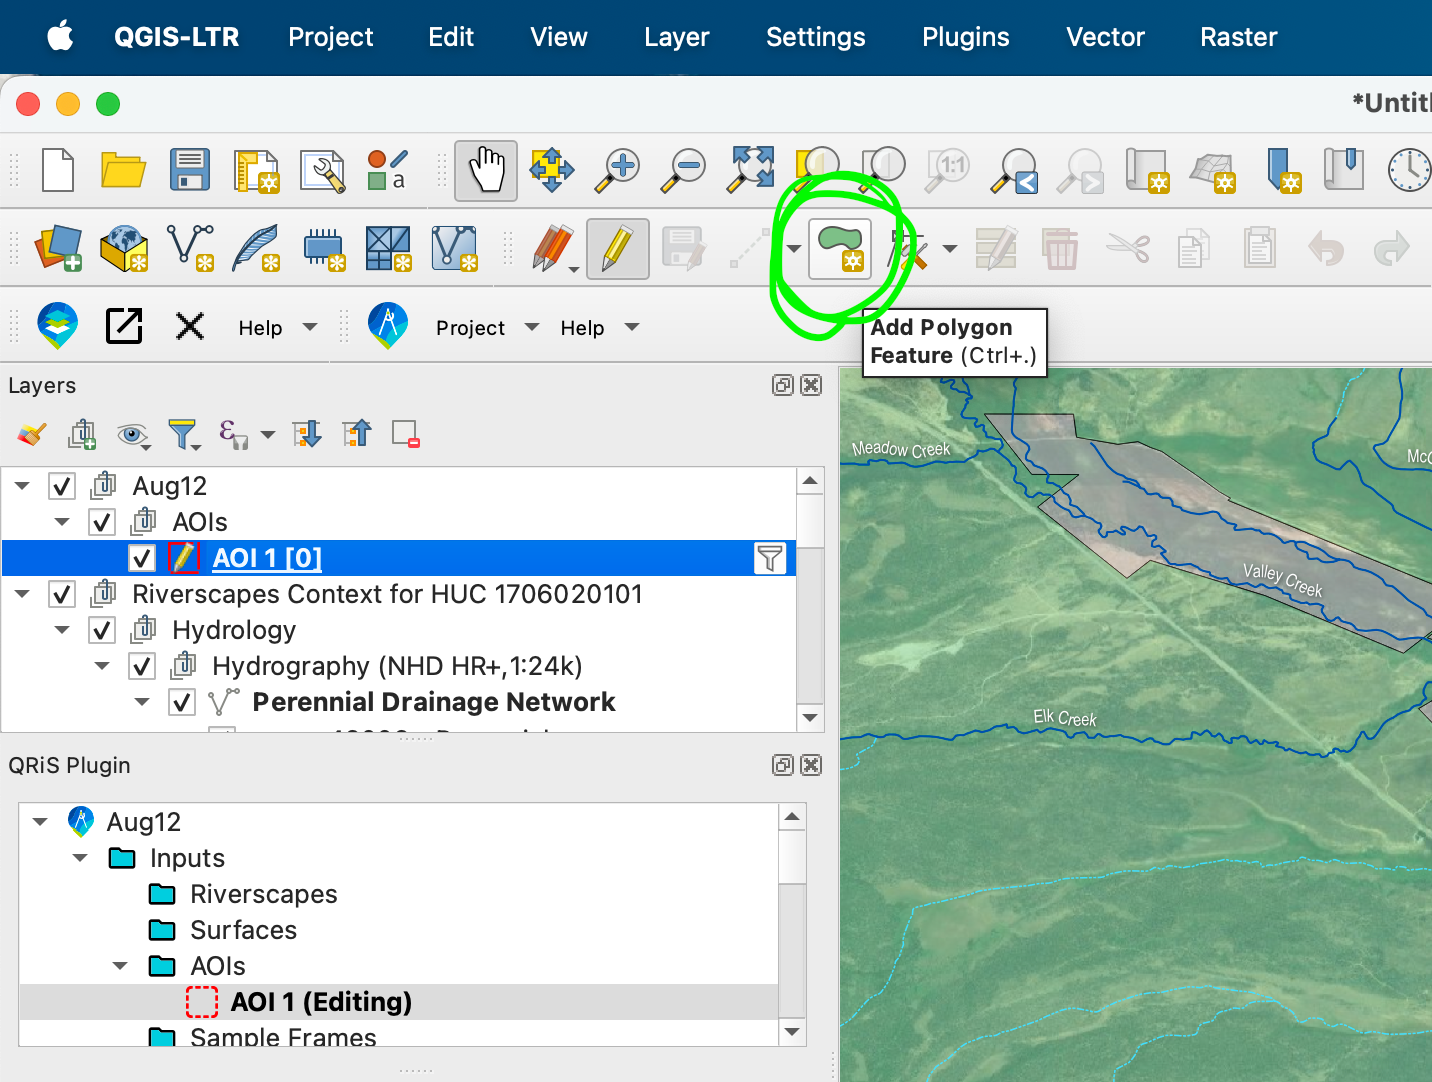
Task: Open the Style Manager icon
Action: (x=386, y=170)
